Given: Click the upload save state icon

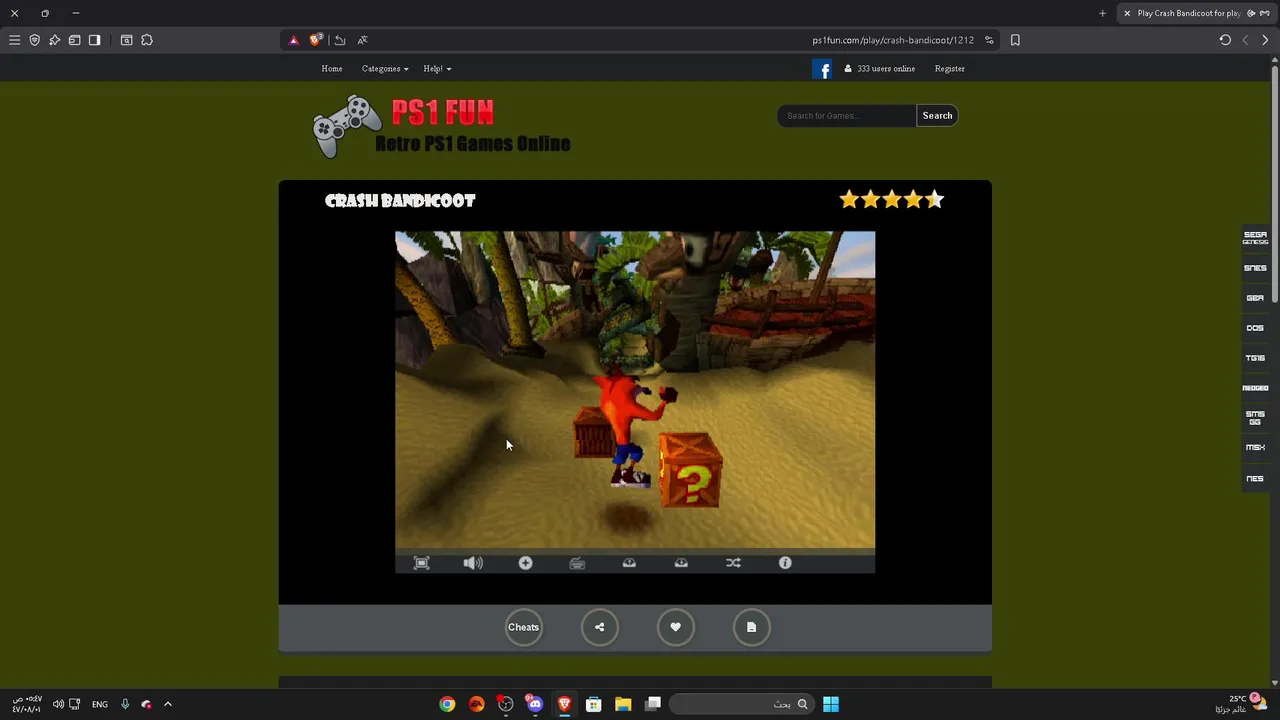Looking at the screenshot, I should (629, 563).
